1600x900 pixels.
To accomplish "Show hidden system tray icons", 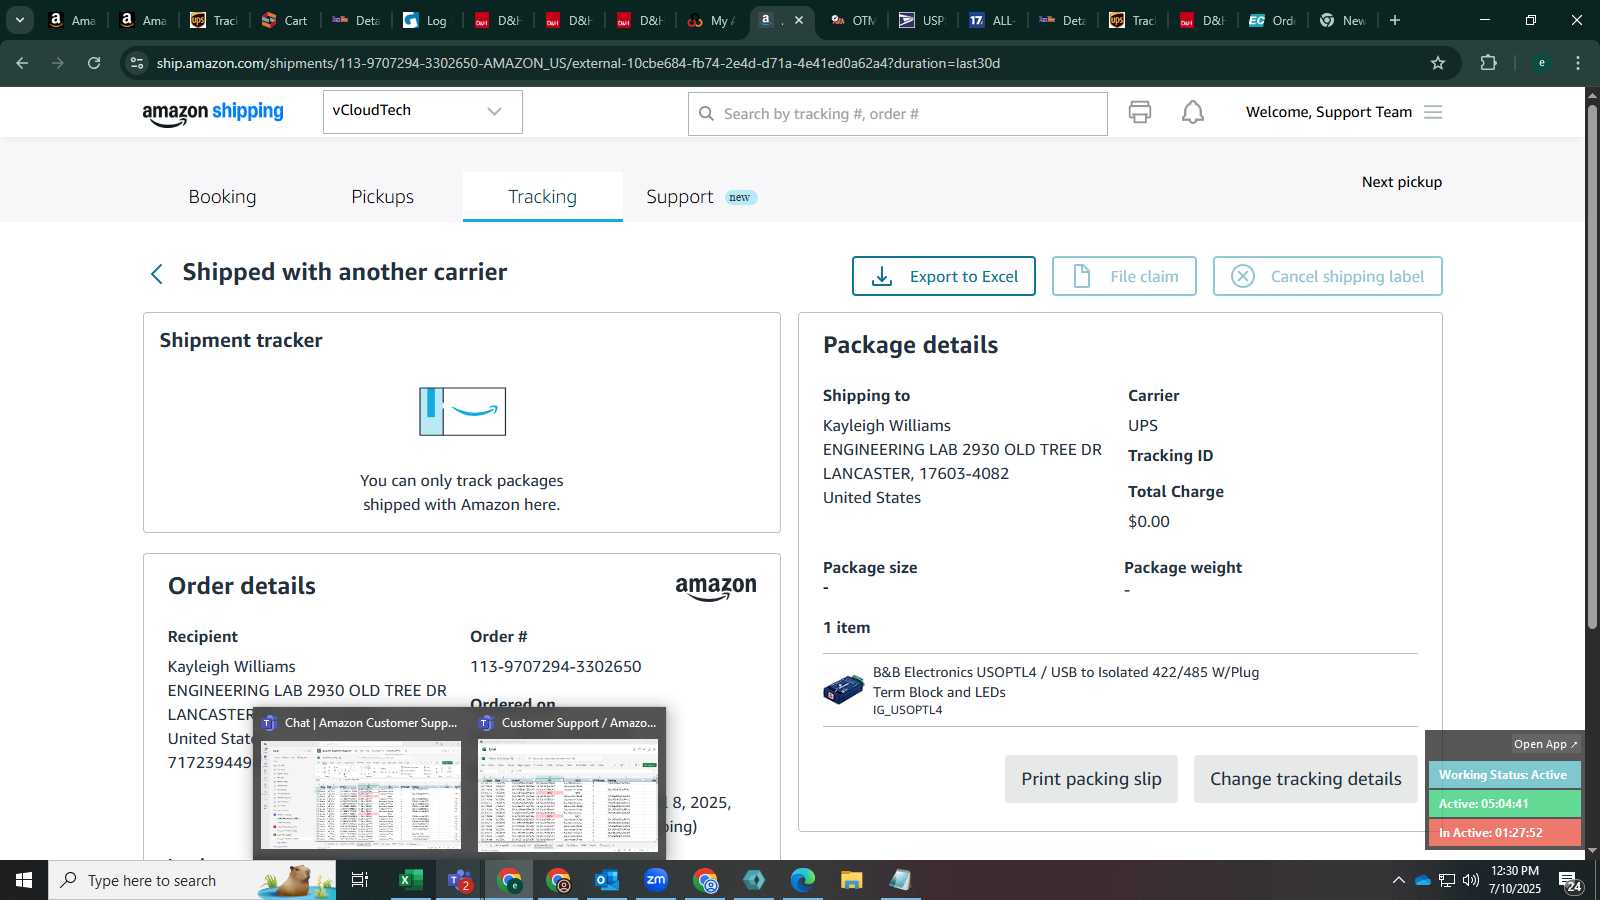I will point(1398,880).
